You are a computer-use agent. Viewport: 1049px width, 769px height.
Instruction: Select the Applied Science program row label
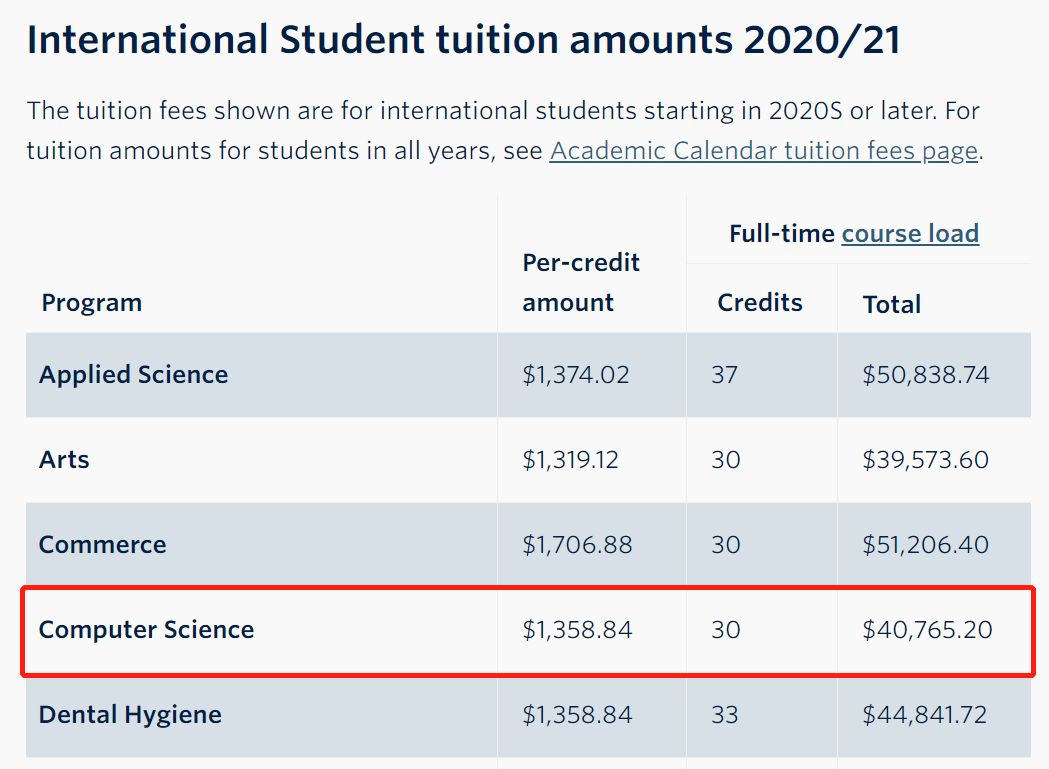click(x=134, y=375)
